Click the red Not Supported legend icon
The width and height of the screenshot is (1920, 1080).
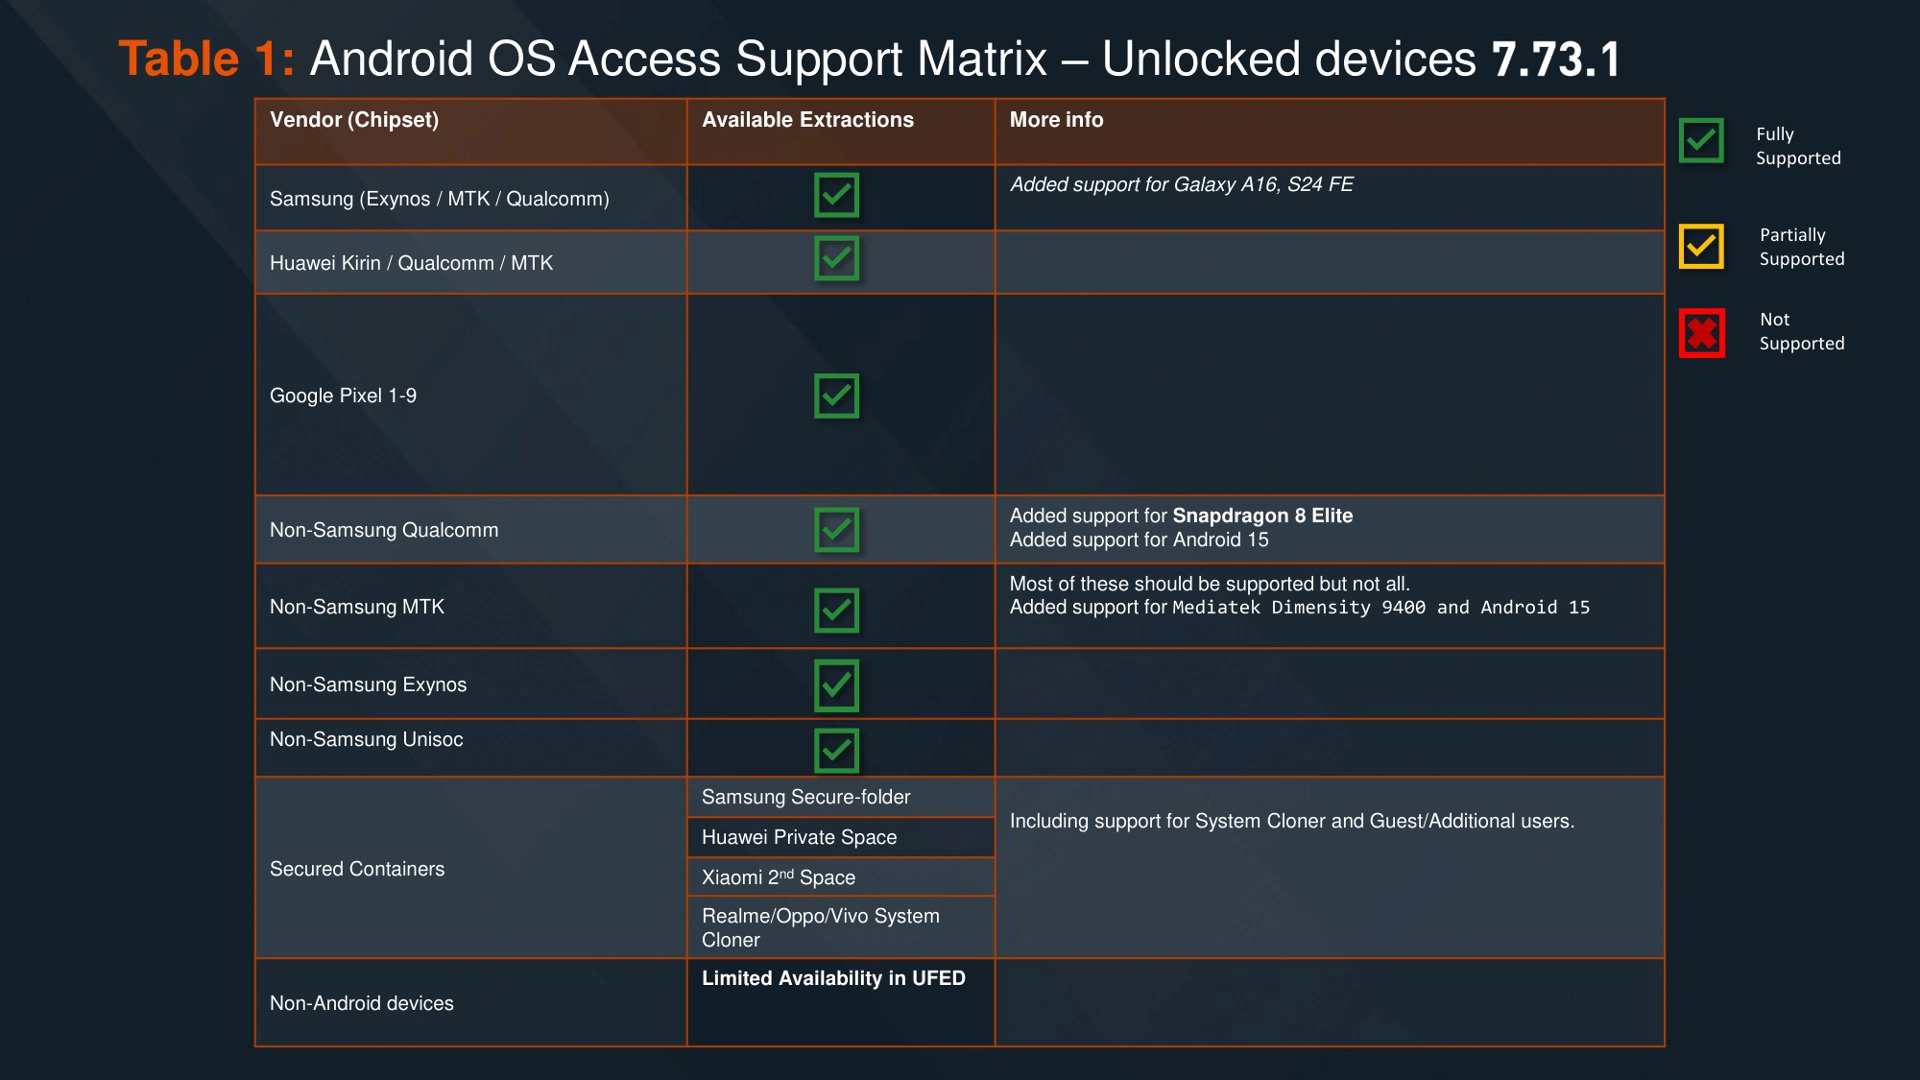[x=1700, y=333]
